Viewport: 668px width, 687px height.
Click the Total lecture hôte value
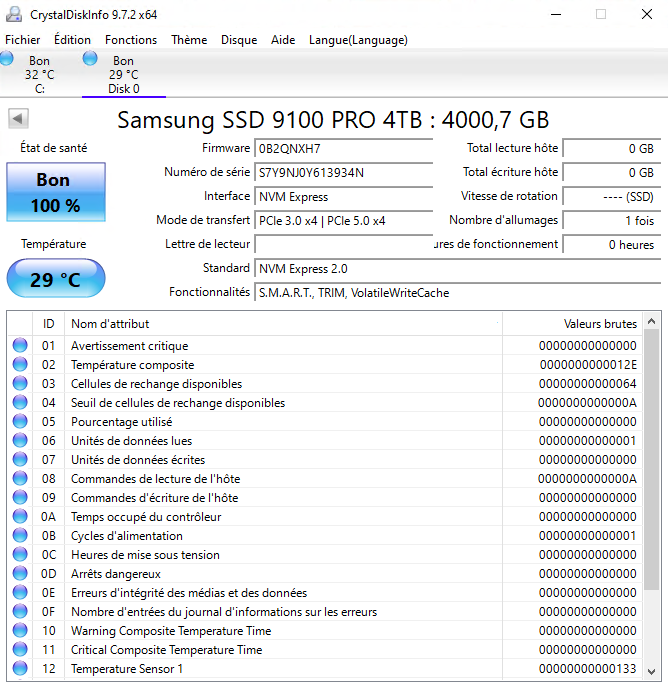click(611, 149)
